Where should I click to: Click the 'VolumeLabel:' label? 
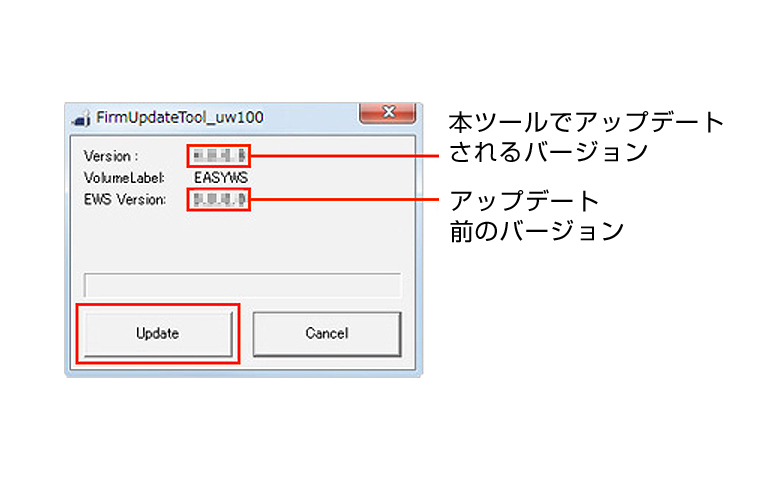(x=124, y=178)
